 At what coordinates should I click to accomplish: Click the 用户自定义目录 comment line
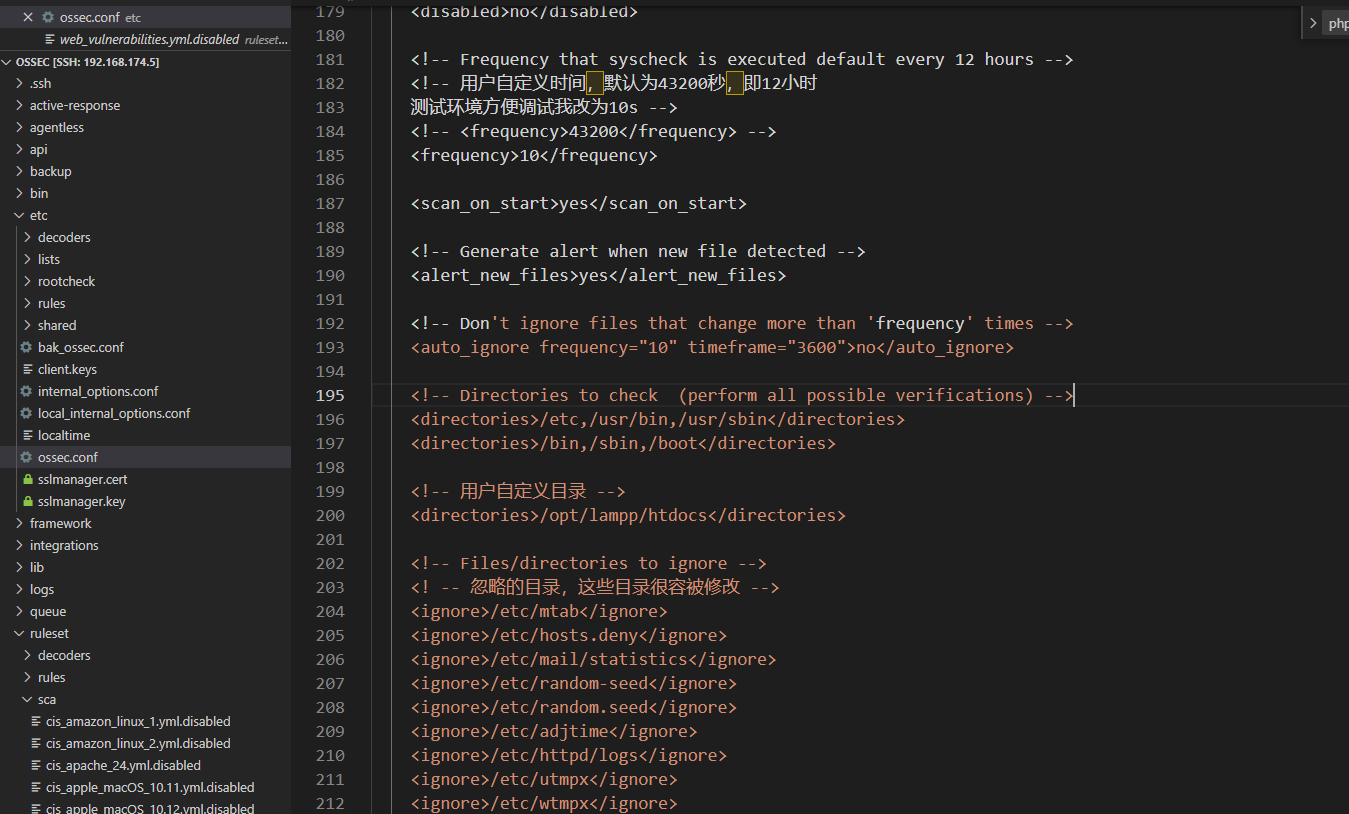coord(518,491)
